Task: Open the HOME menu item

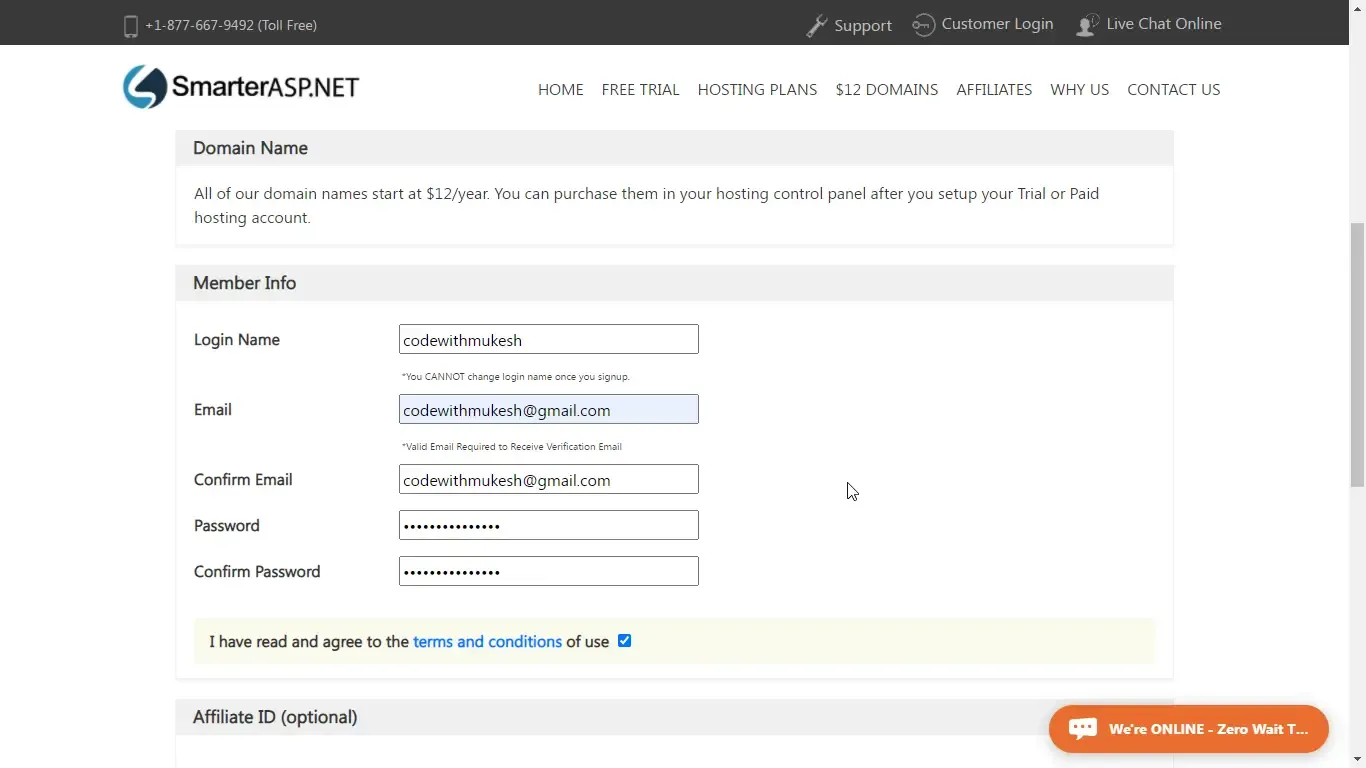Action: (560, 89)
